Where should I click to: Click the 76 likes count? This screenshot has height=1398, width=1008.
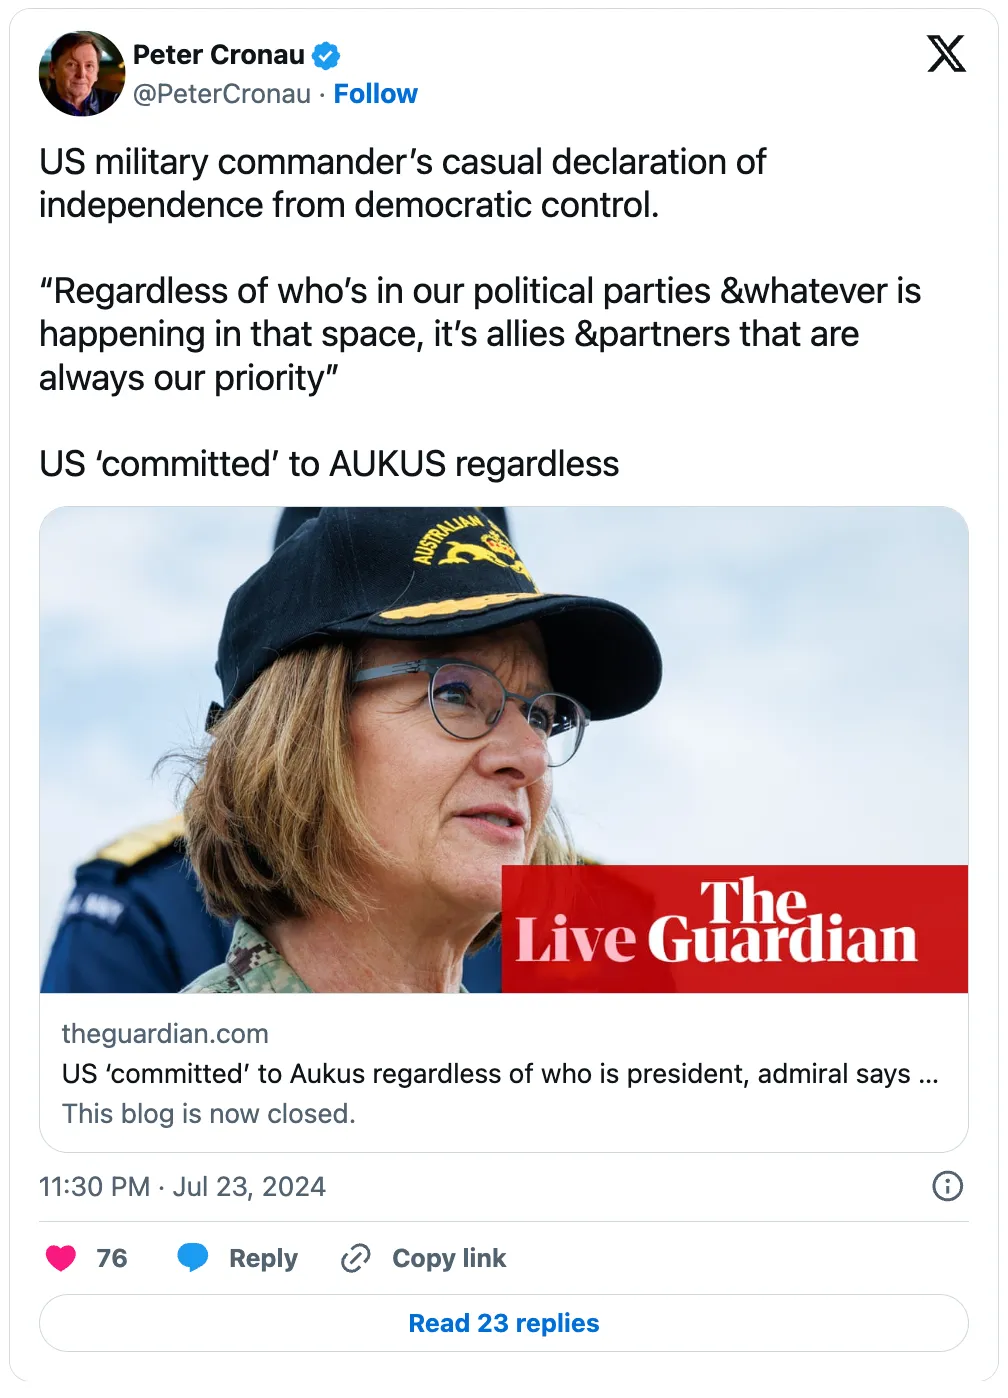coord(112,1258)
